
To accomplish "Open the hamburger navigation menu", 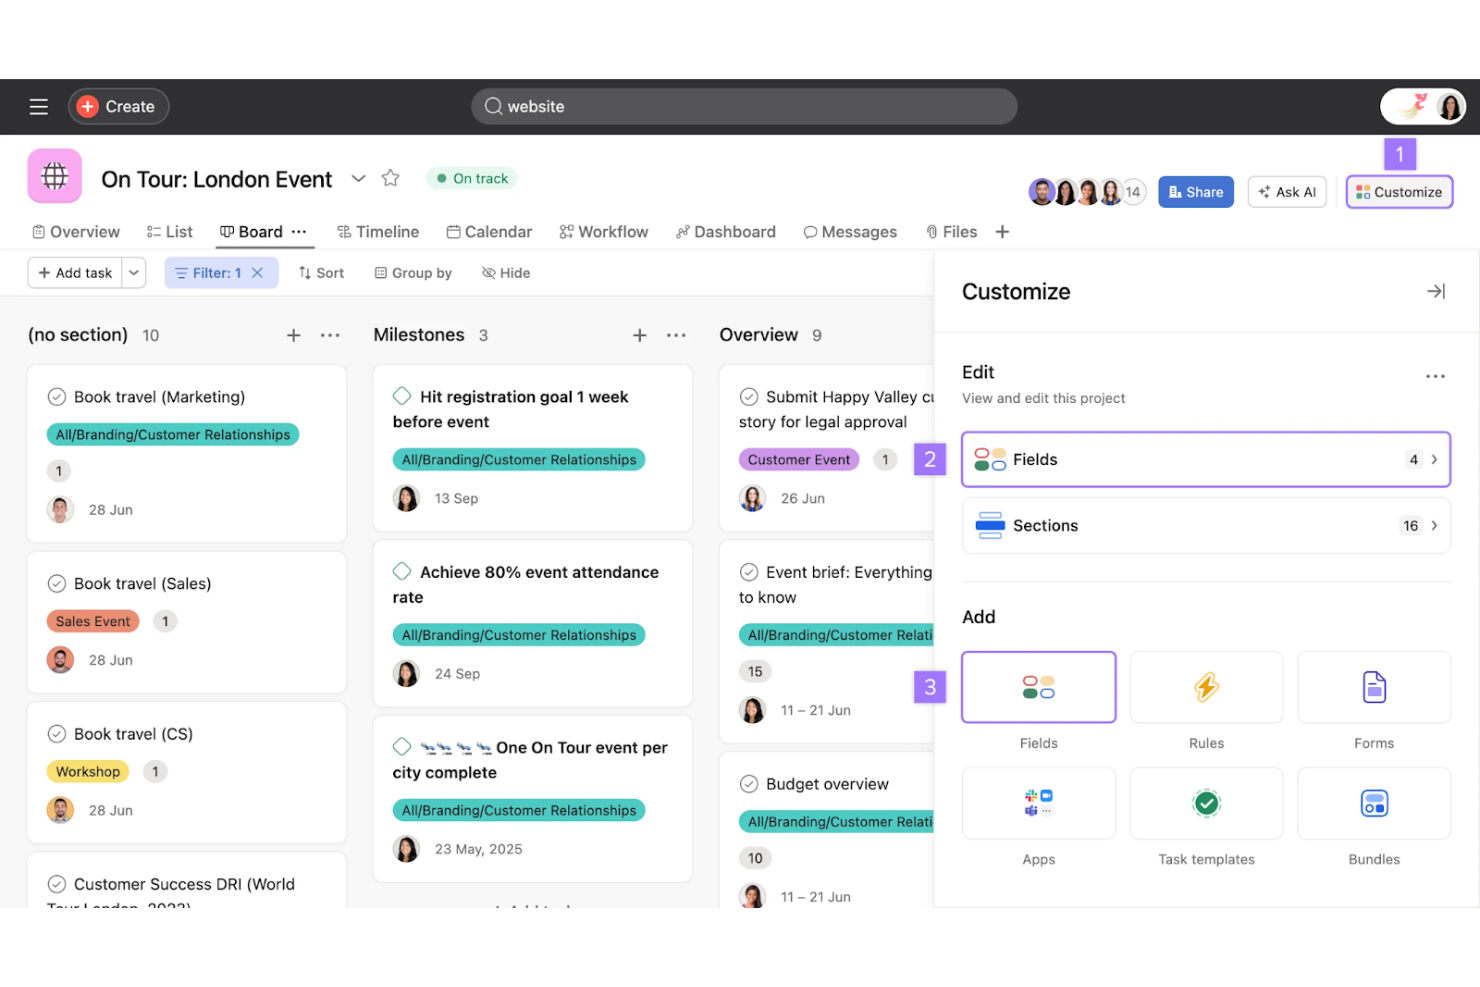I will click(x=38, y=106).
